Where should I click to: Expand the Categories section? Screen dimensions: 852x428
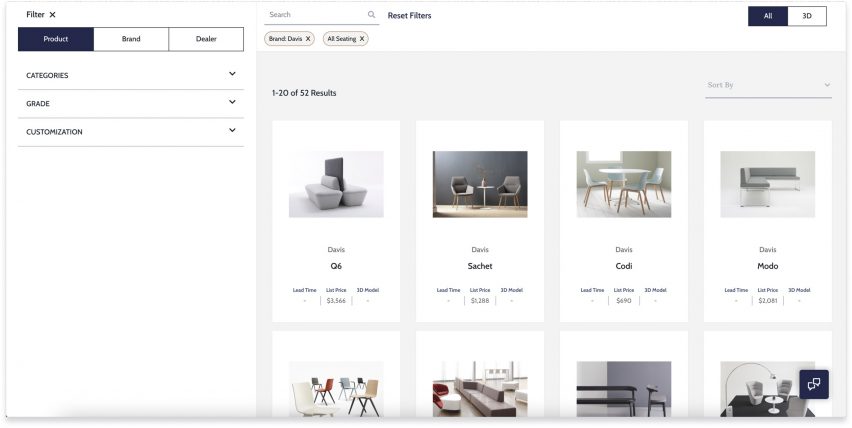(131, 75)
